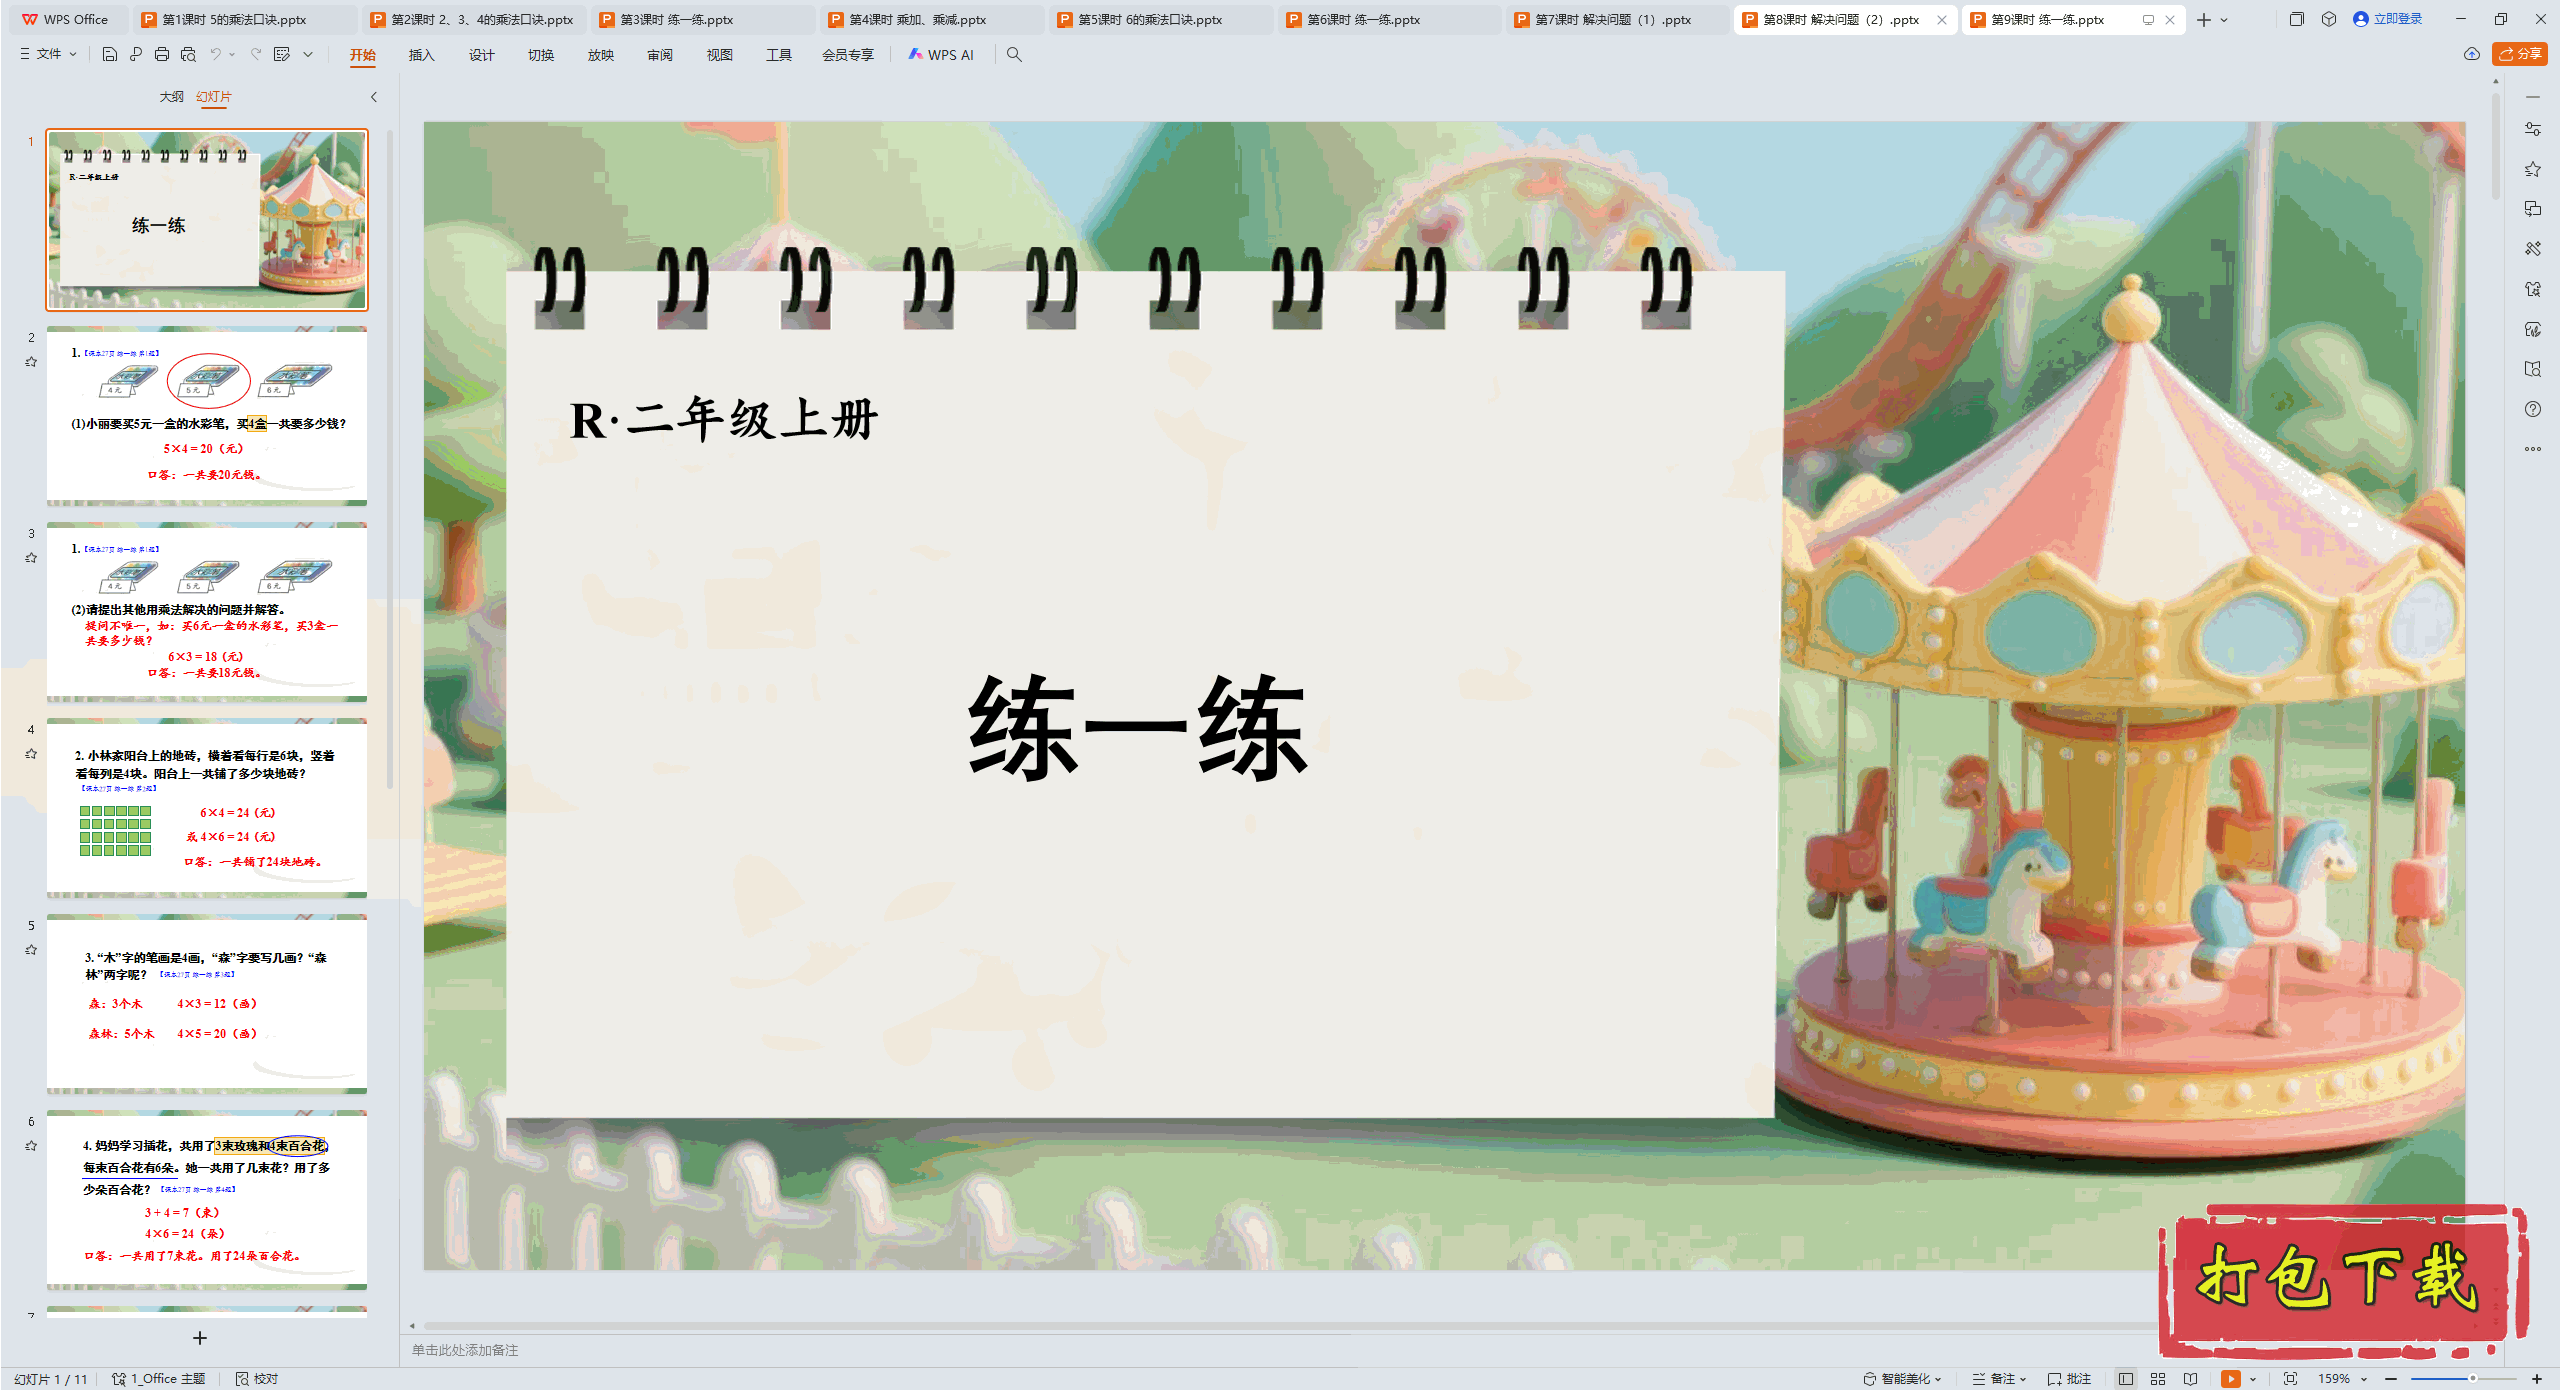The image size is (2560, 1390).
Task: Toggle 备注 notes pane button
Action: tap(1999, 1379)
